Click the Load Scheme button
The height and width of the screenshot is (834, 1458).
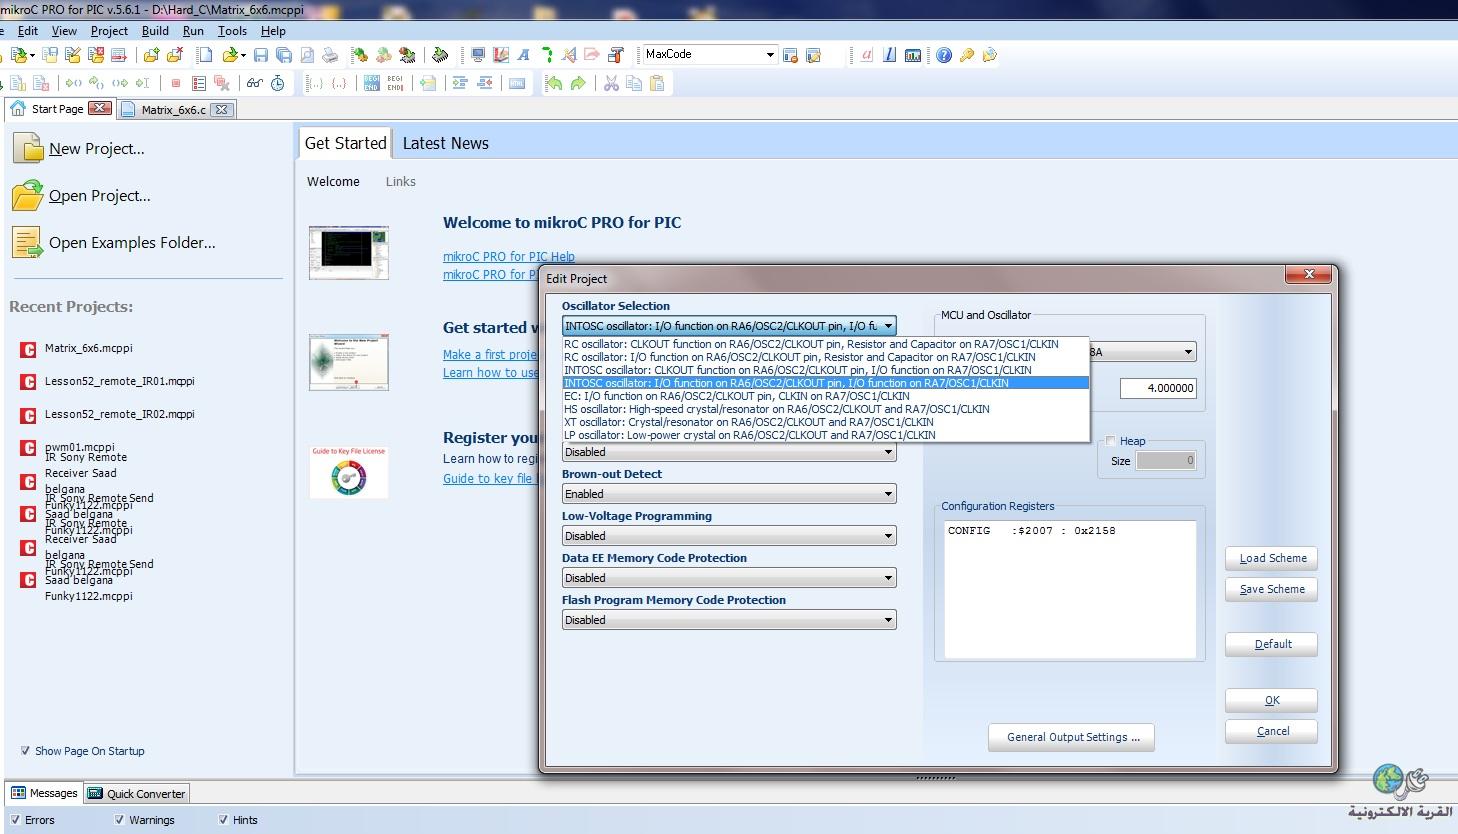[1272, 558]
